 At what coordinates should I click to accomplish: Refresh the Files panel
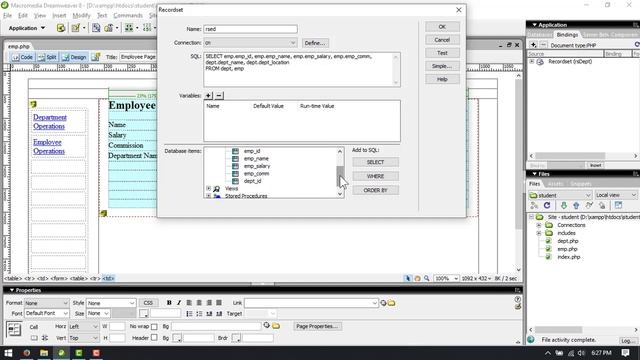coord(547,205)
